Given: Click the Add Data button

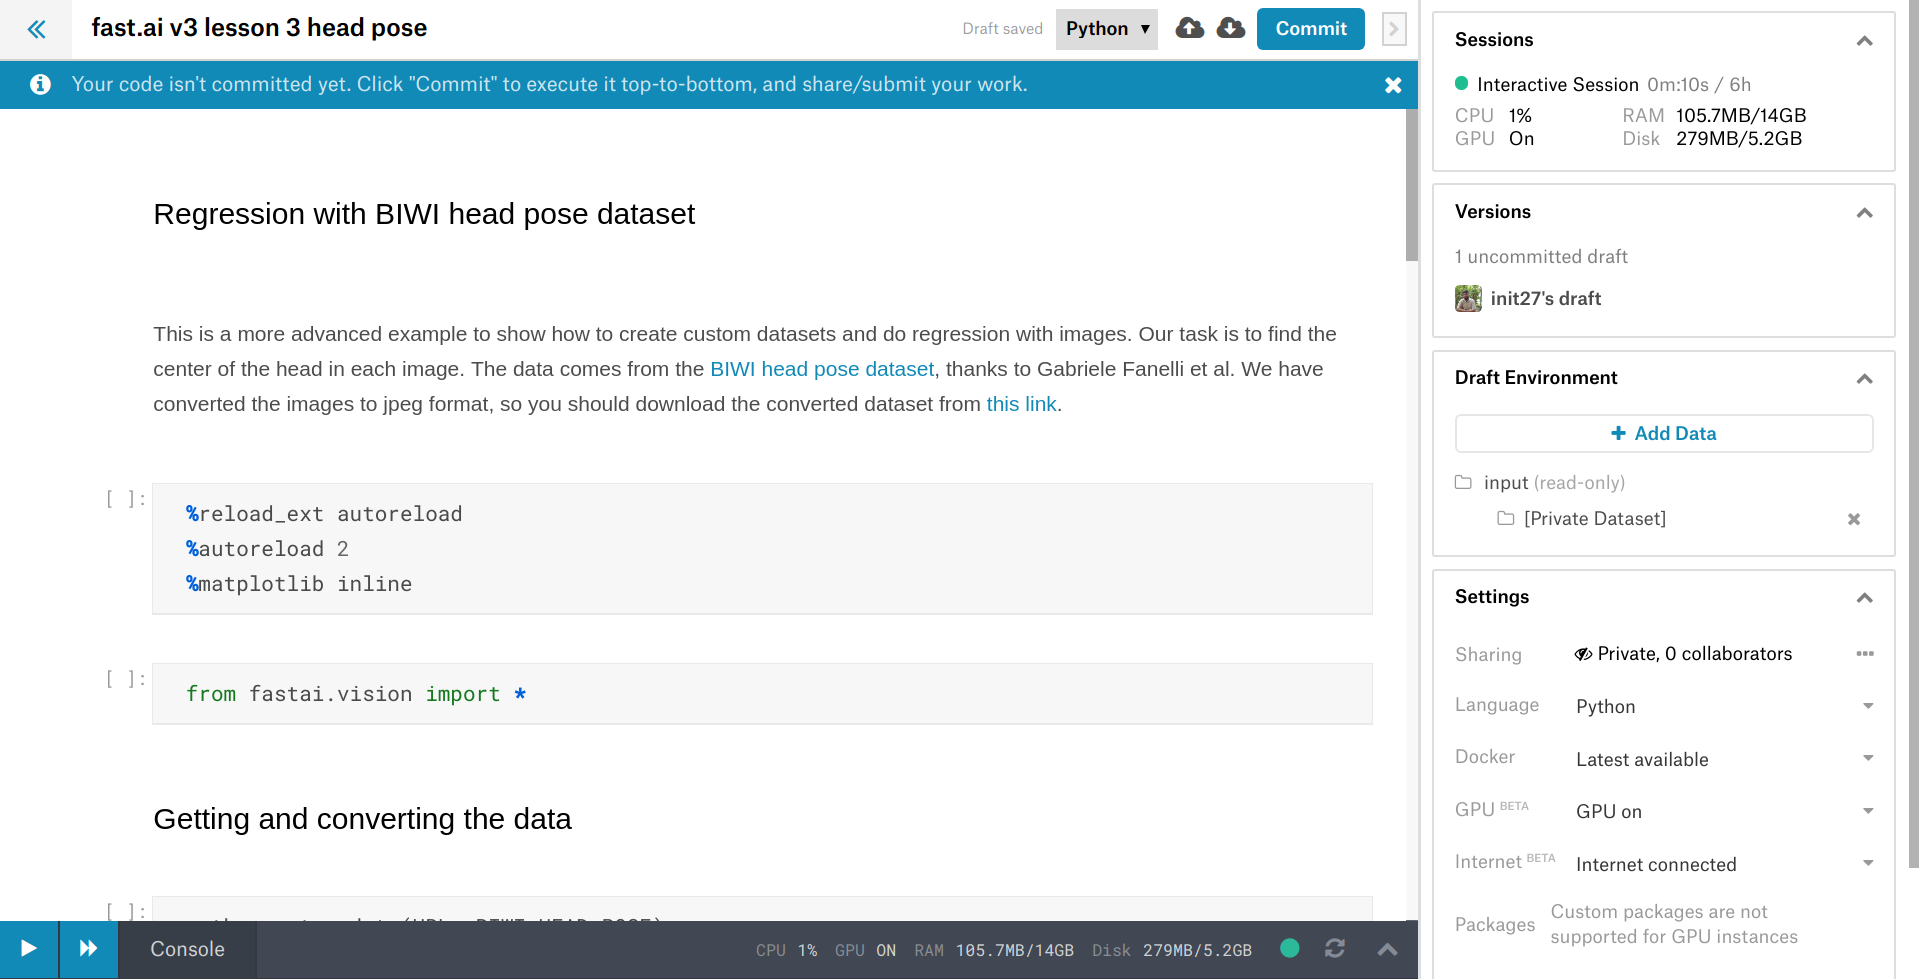Looking at the screenshot, I should [1663, 433].
